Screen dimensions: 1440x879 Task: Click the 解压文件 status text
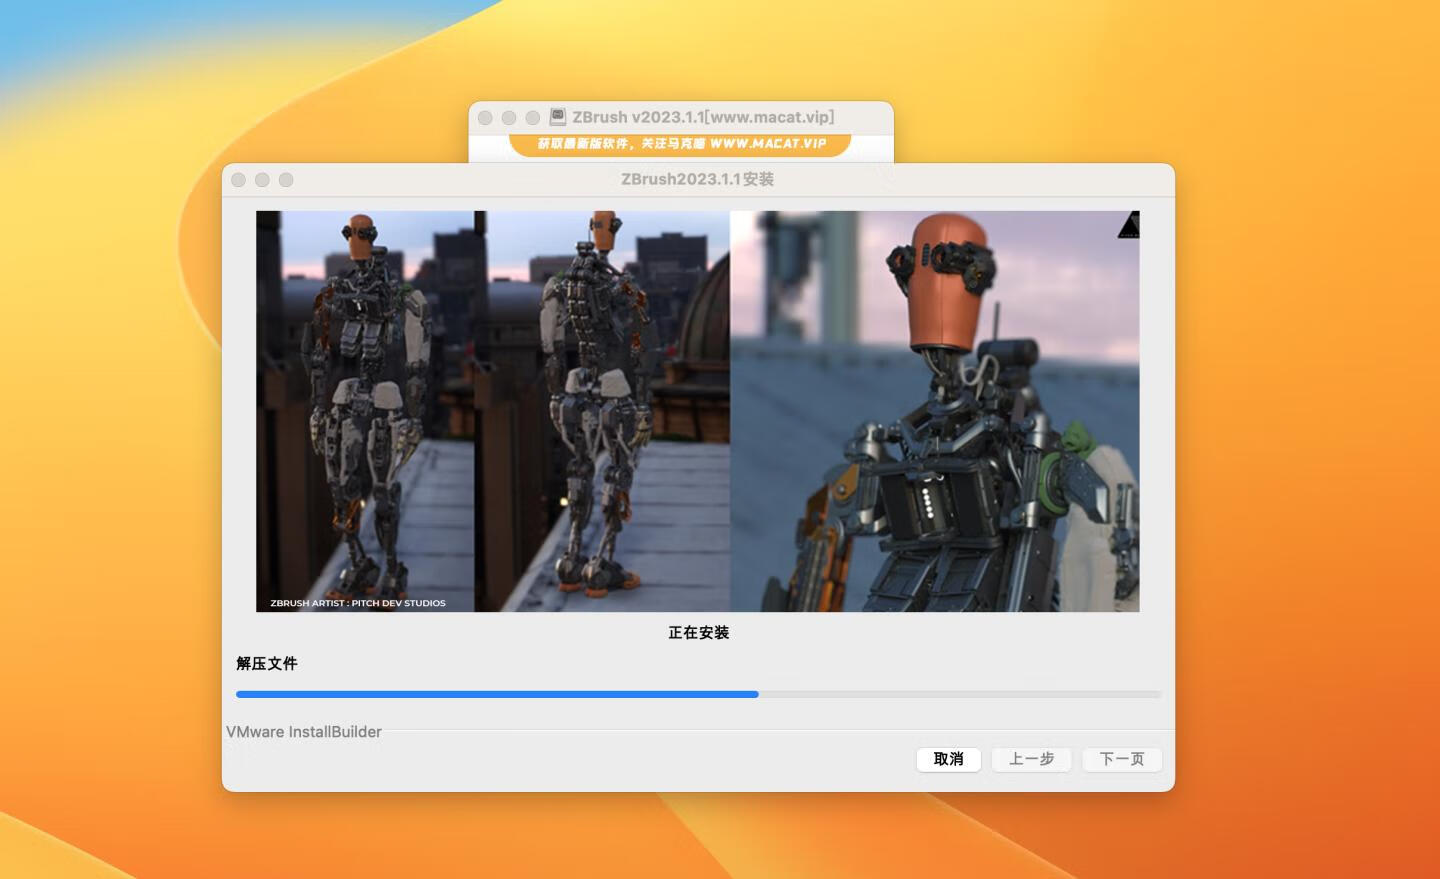[x=267, y=663]
